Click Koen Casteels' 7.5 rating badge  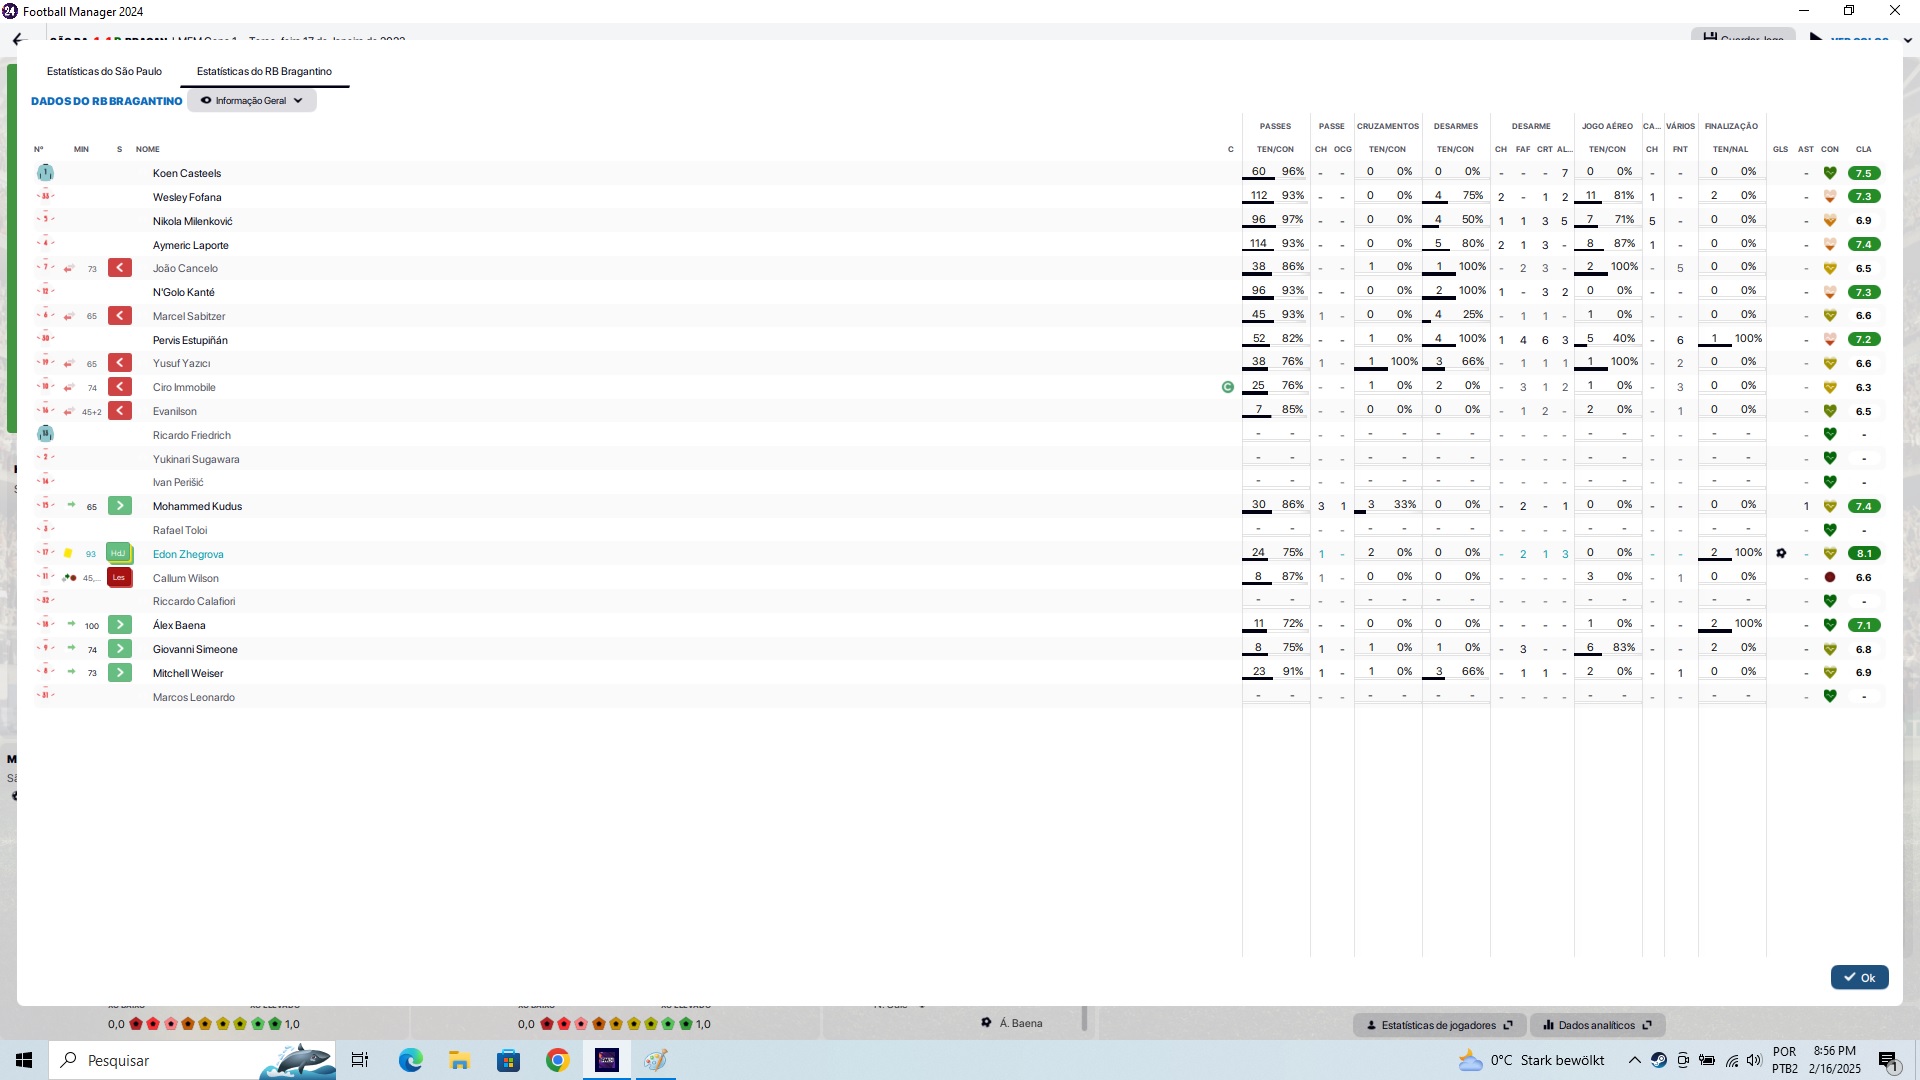coord(1864,173)
